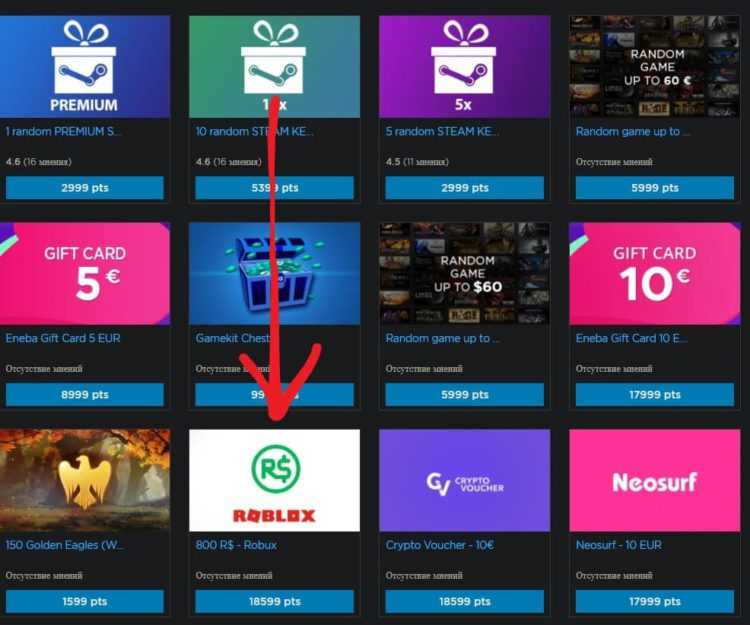Open the Crypto Voucher - 10€ link
Image resolution: width=750 pixels, height=625 pixels.
[440, 545]
